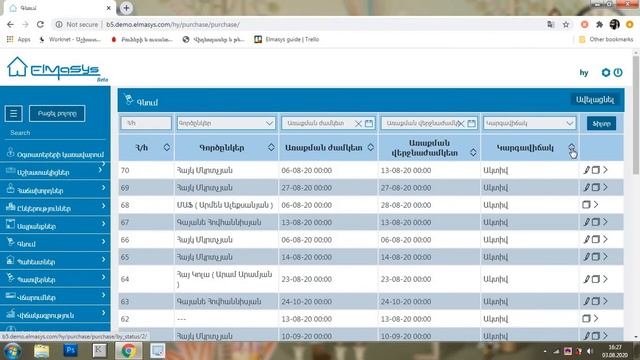
Task: Click the settings gear icon in header
Action: click(606, 73)
